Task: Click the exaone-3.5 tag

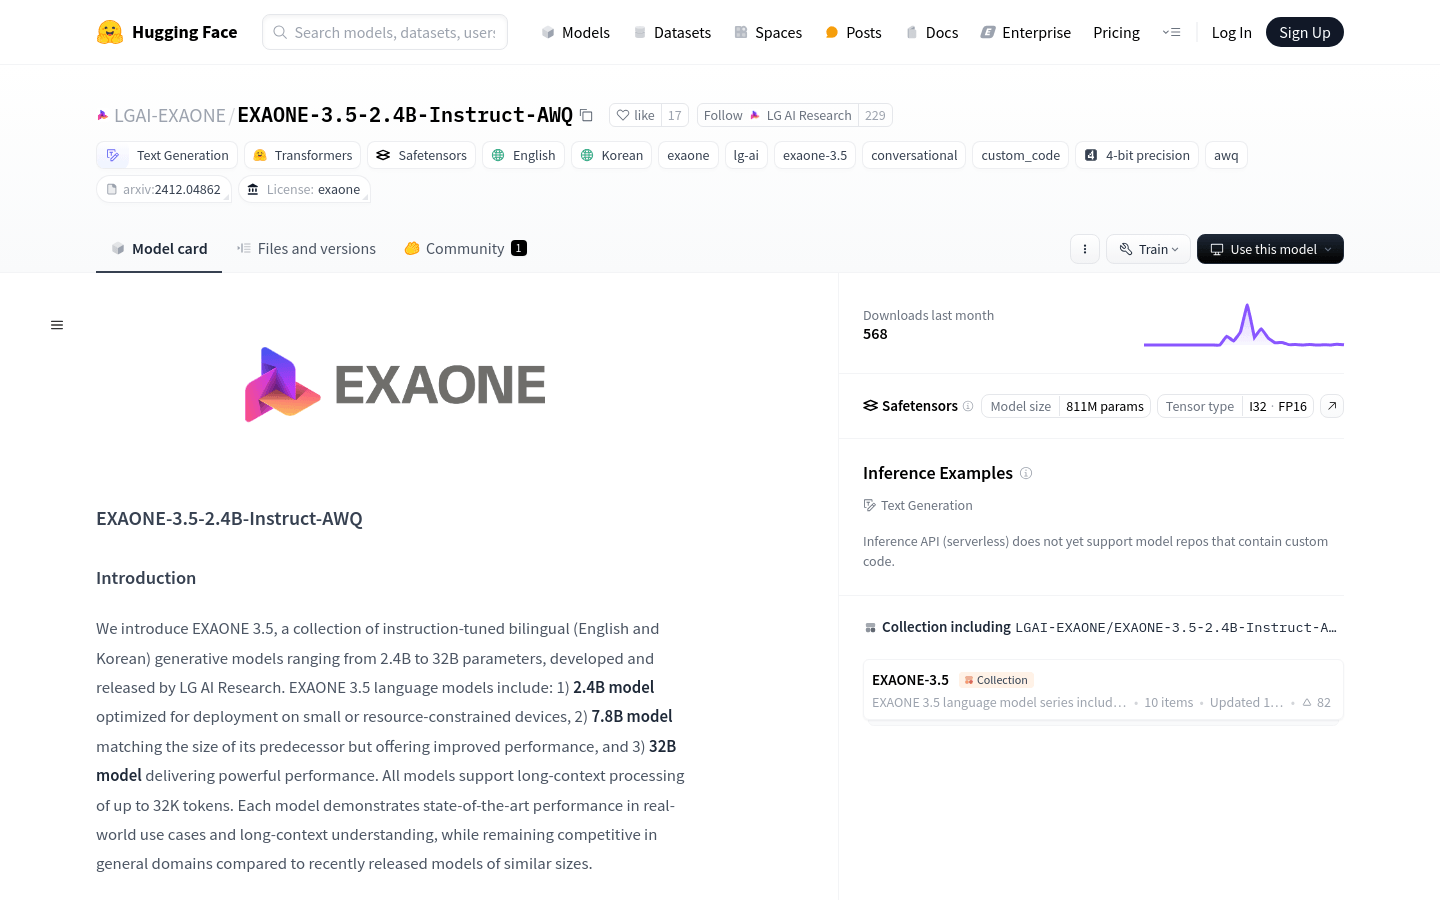Action: 815,155
